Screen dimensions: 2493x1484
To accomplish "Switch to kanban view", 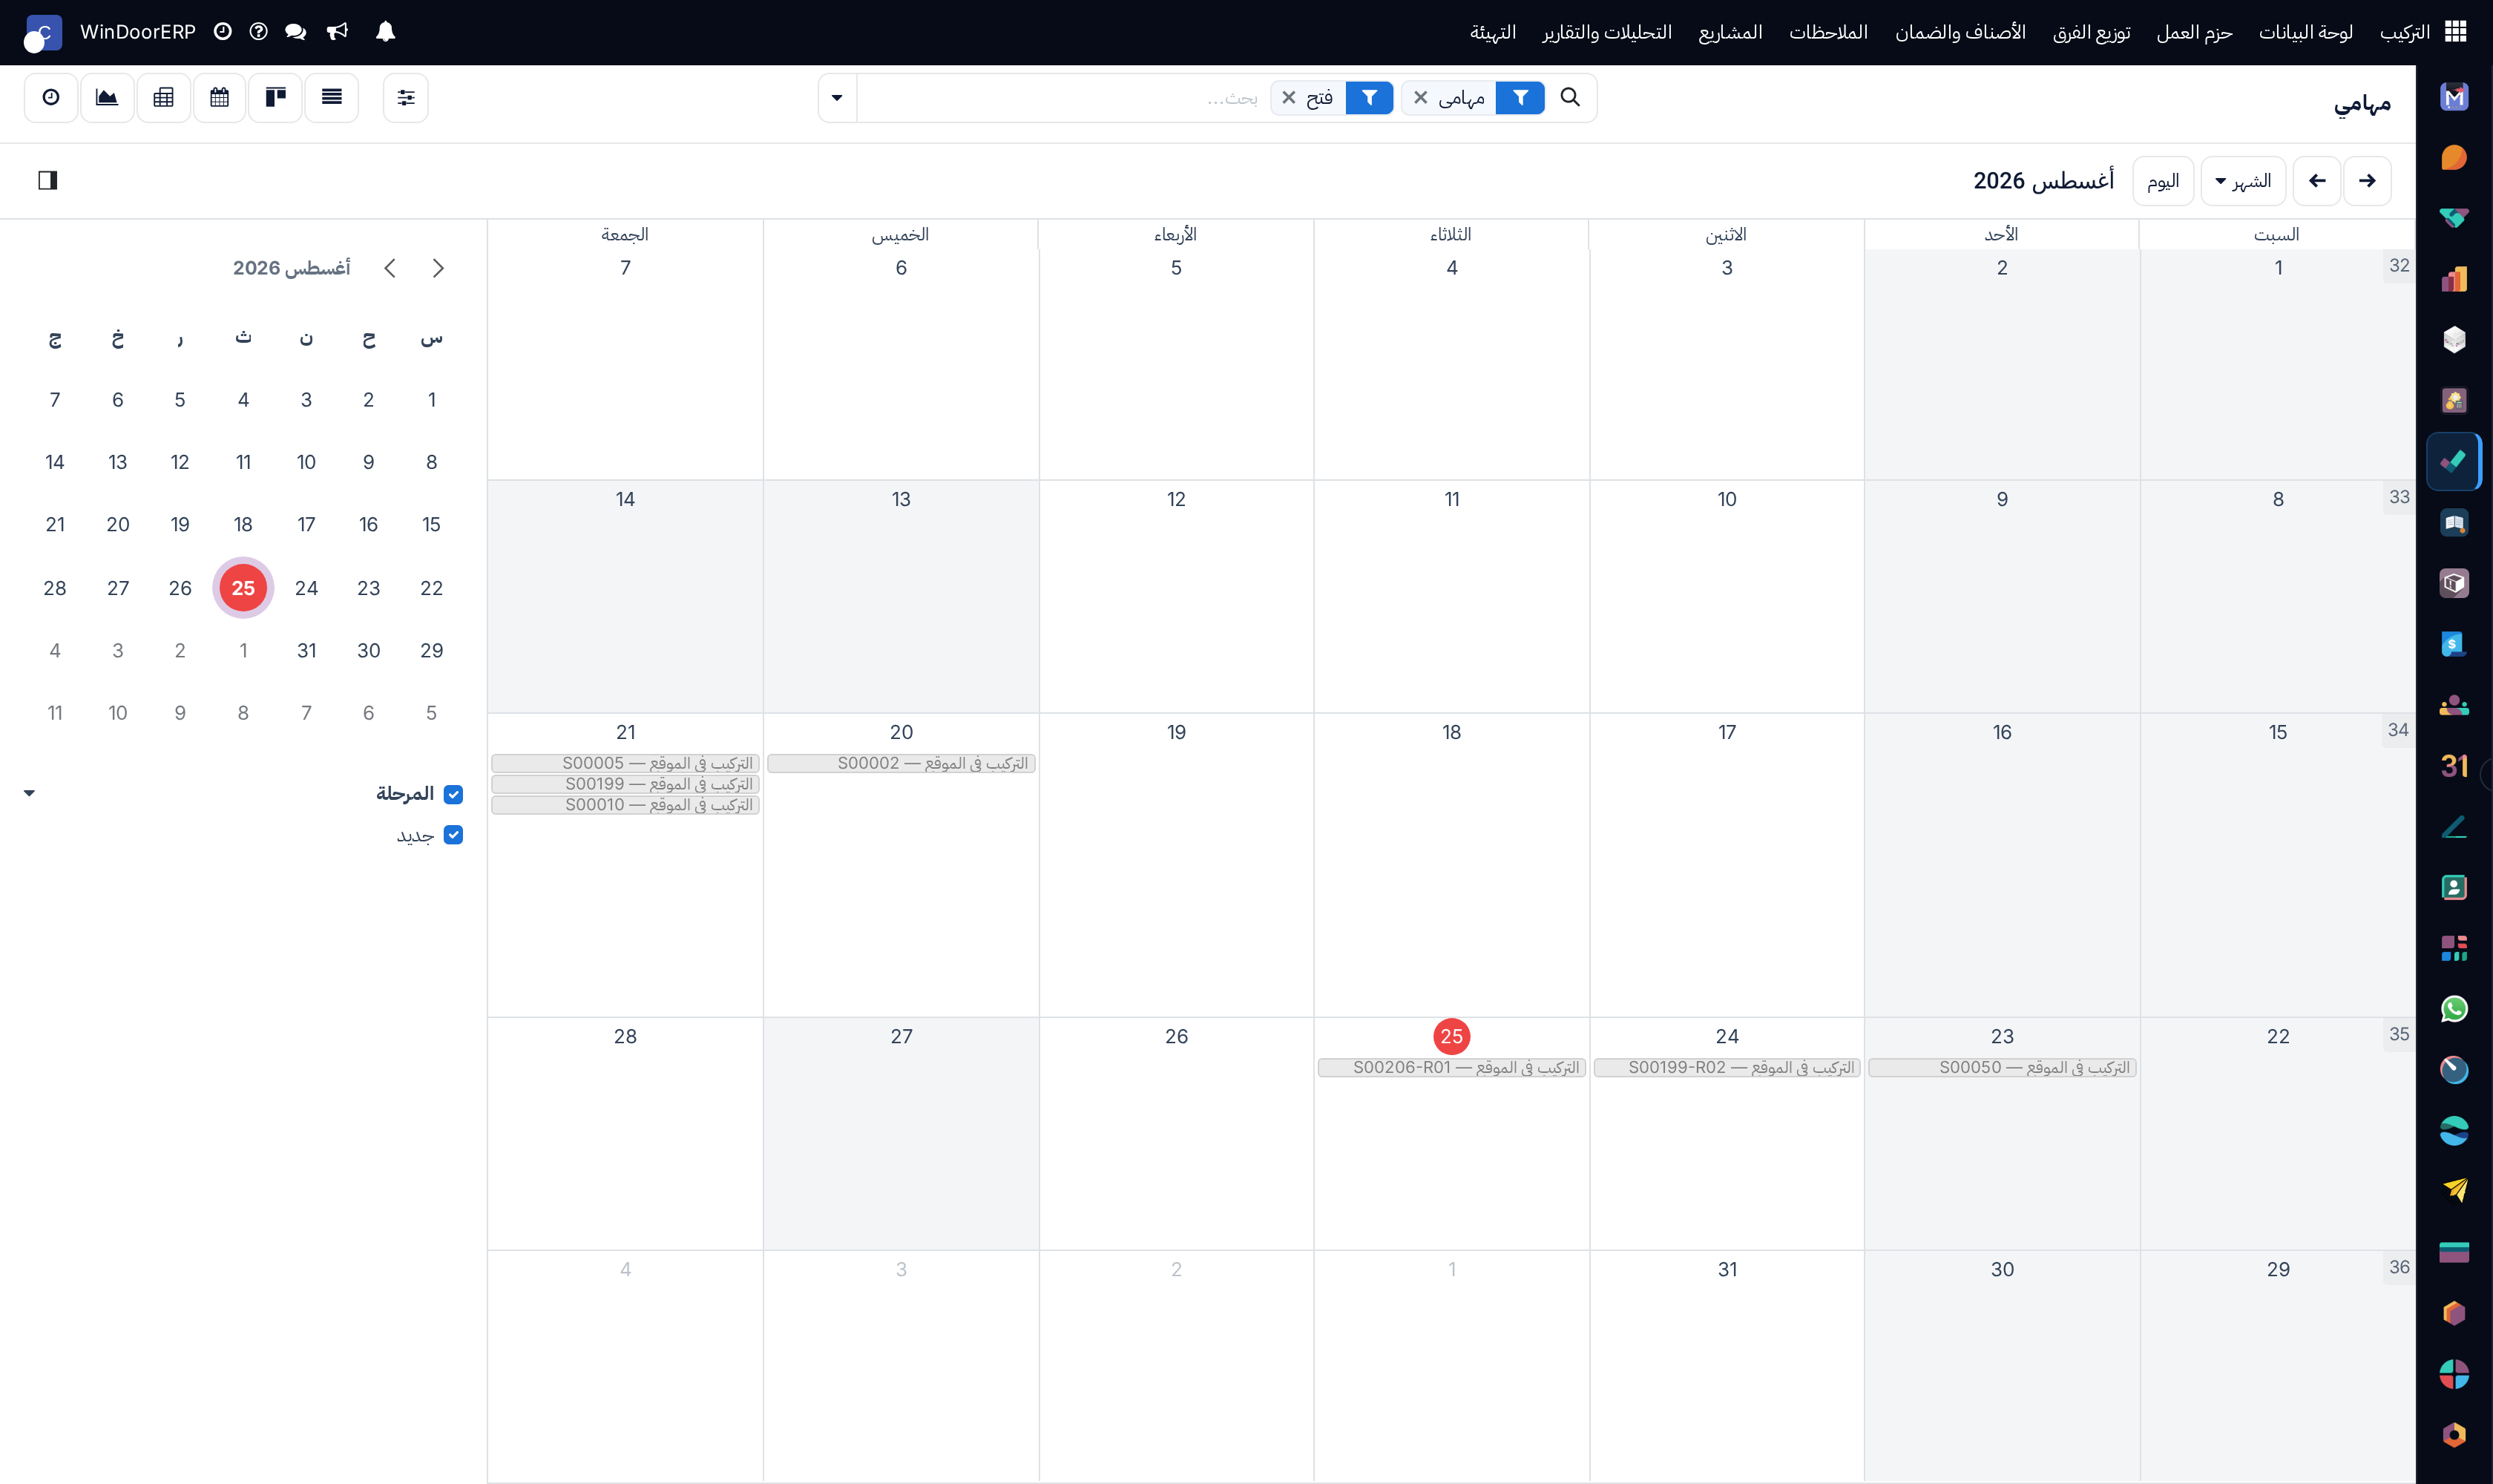I will click(x=275, y=97).
